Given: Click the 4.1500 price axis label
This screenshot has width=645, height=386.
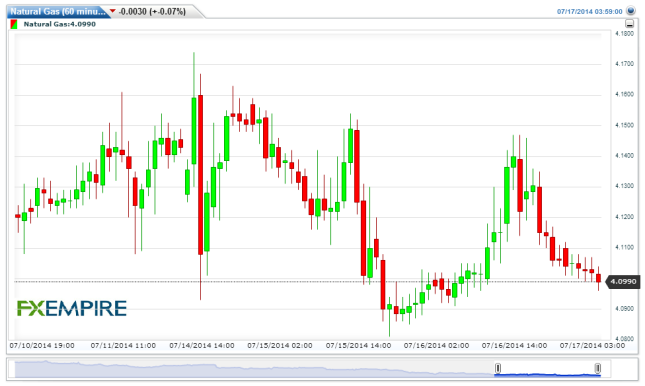Looking at the screenshot, I should point(624,125).
